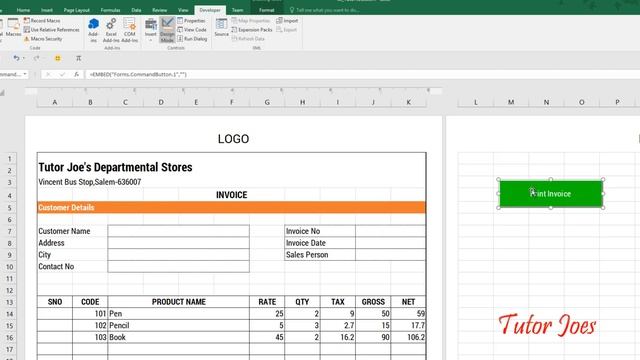
Task: Click the yellow smiley quick access icon
Action: click(x=58, y=58)
